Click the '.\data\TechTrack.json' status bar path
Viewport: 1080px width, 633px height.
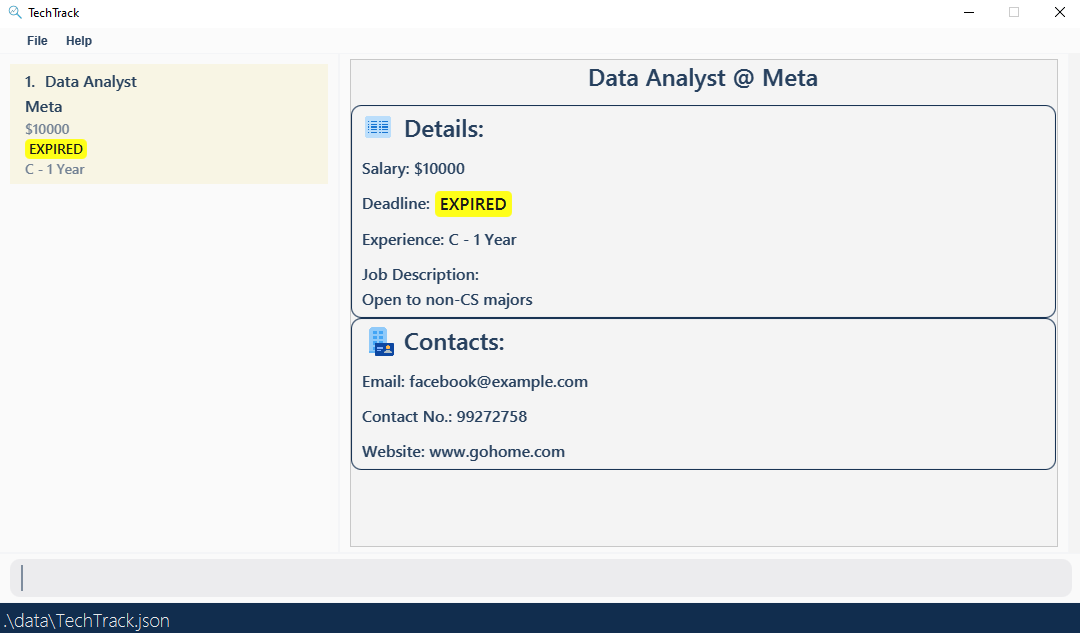point(87,621)
